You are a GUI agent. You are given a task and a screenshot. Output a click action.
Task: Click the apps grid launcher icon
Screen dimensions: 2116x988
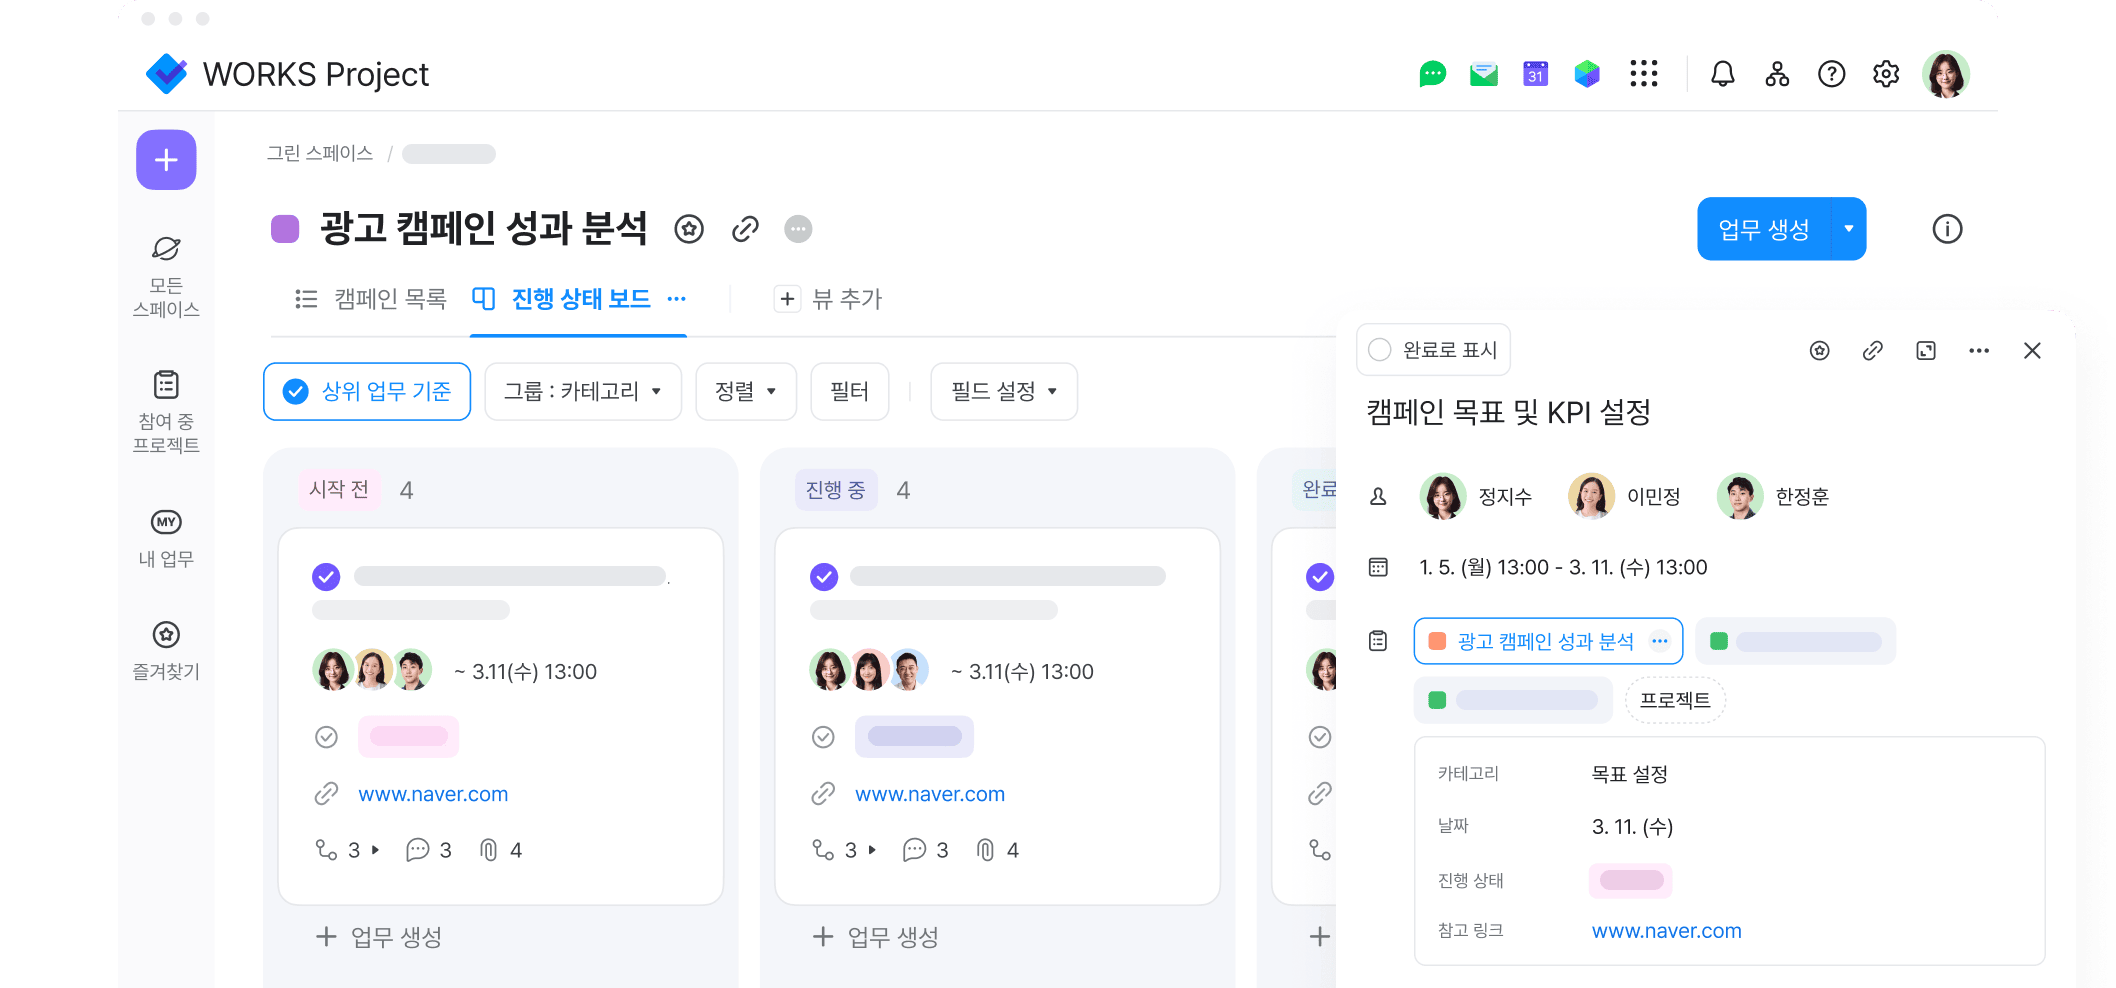tap(1643, 74)
